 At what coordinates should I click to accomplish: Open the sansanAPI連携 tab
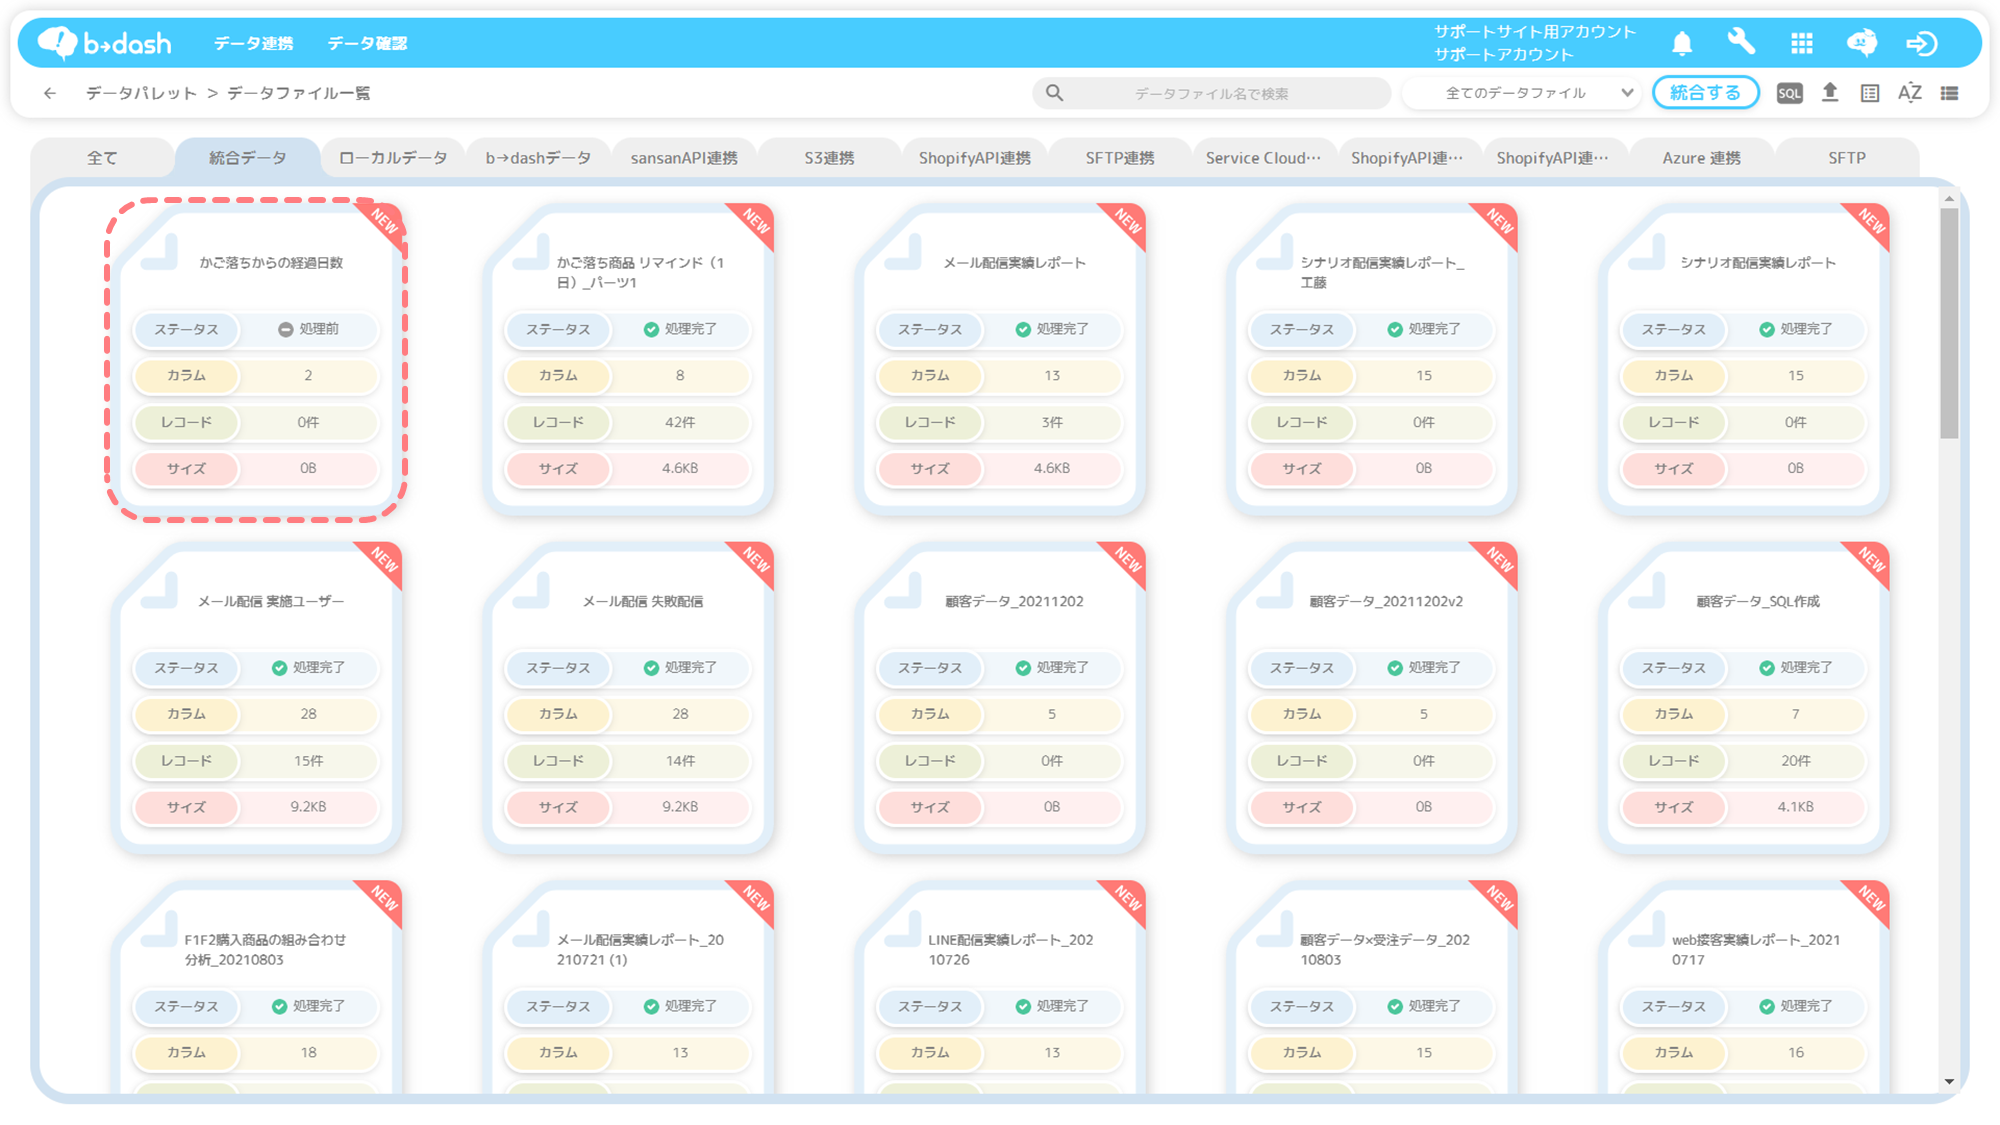tap(684, 158)
